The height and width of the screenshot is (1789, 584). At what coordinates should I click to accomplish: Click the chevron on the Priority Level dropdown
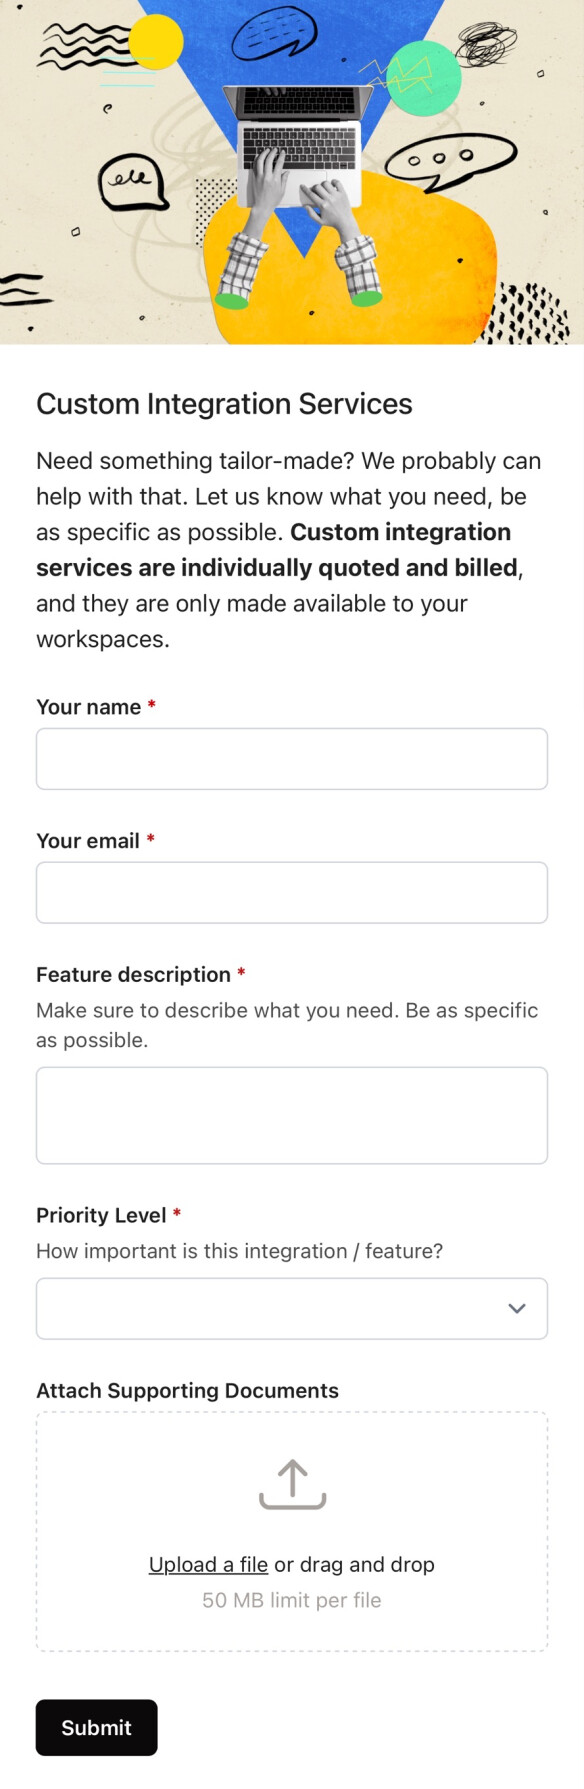(x=517, y=1308)
